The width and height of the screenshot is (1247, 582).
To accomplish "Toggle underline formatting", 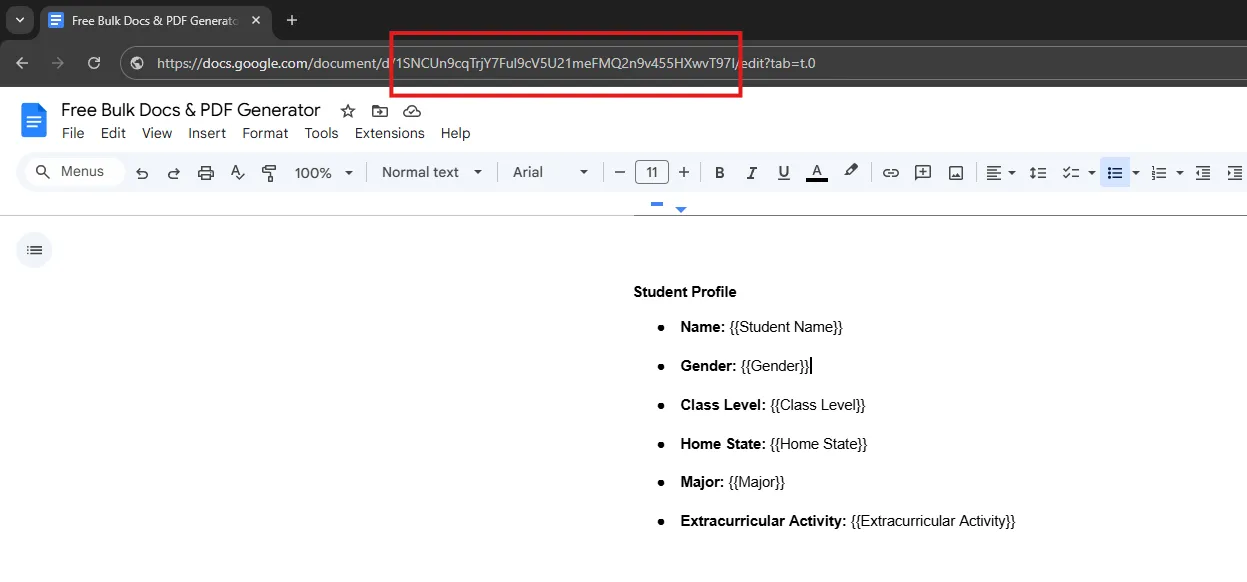I will tap(784, 173).
